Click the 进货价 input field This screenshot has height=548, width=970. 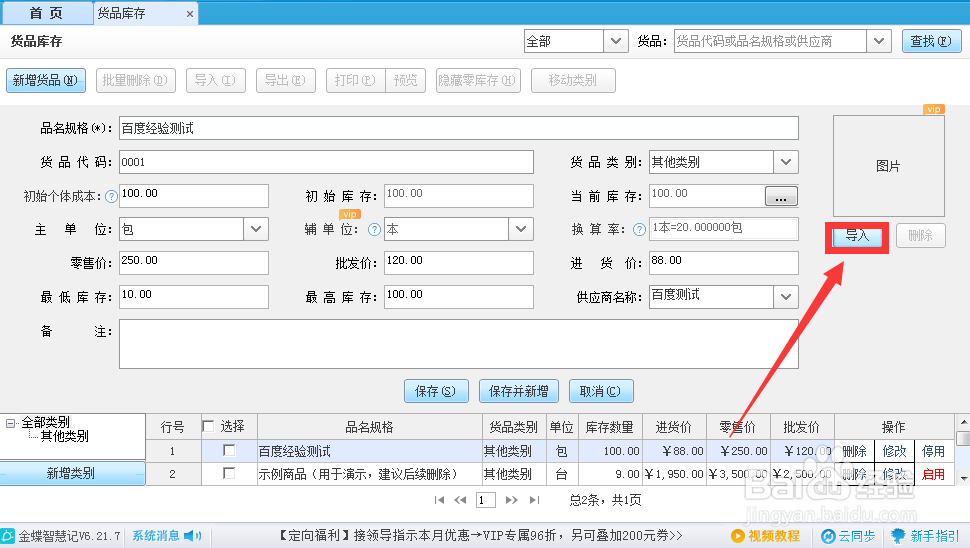coord(723,263)
